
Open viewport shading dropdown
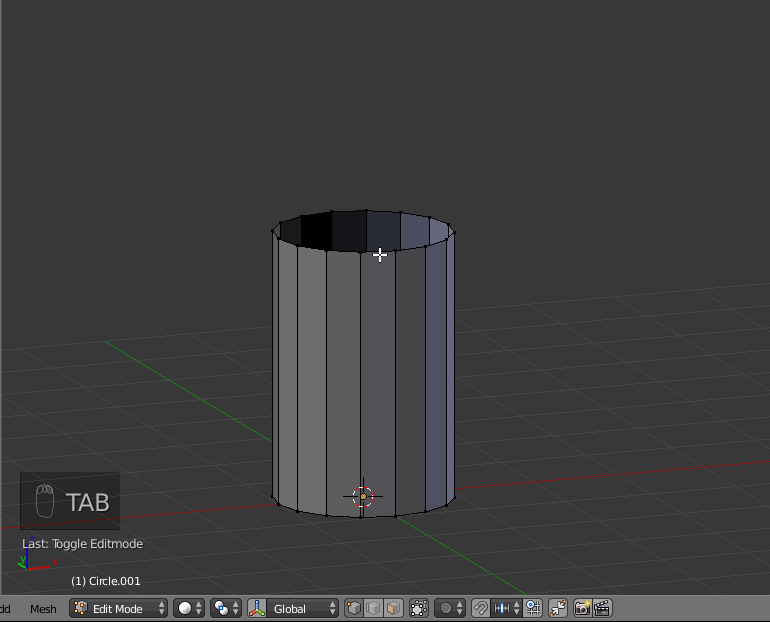tap(189, 608)
